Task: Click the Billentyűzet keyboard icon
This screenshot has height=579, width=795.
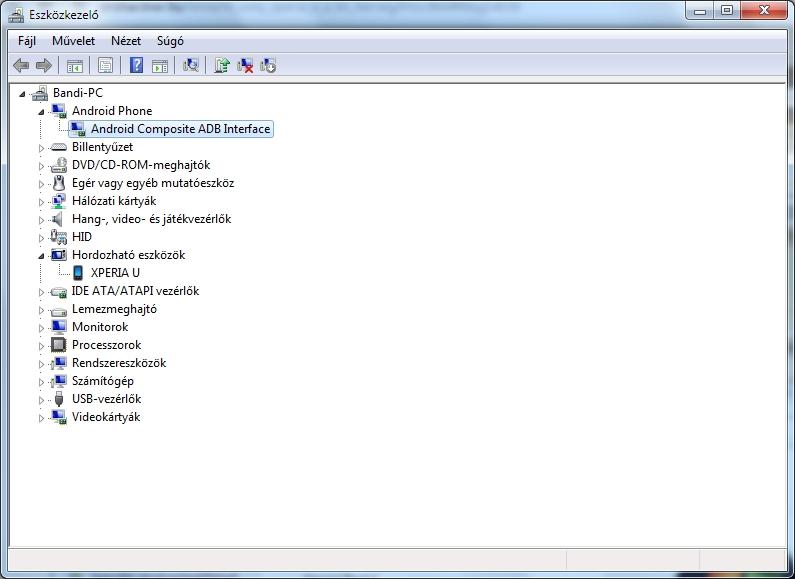Action: [59, 148]
